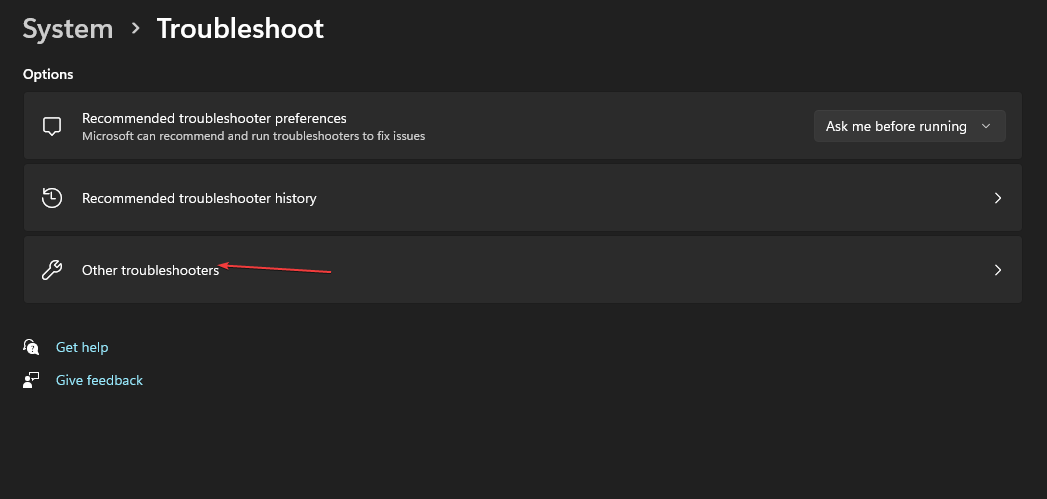Open the Get help link

(82, 347)
